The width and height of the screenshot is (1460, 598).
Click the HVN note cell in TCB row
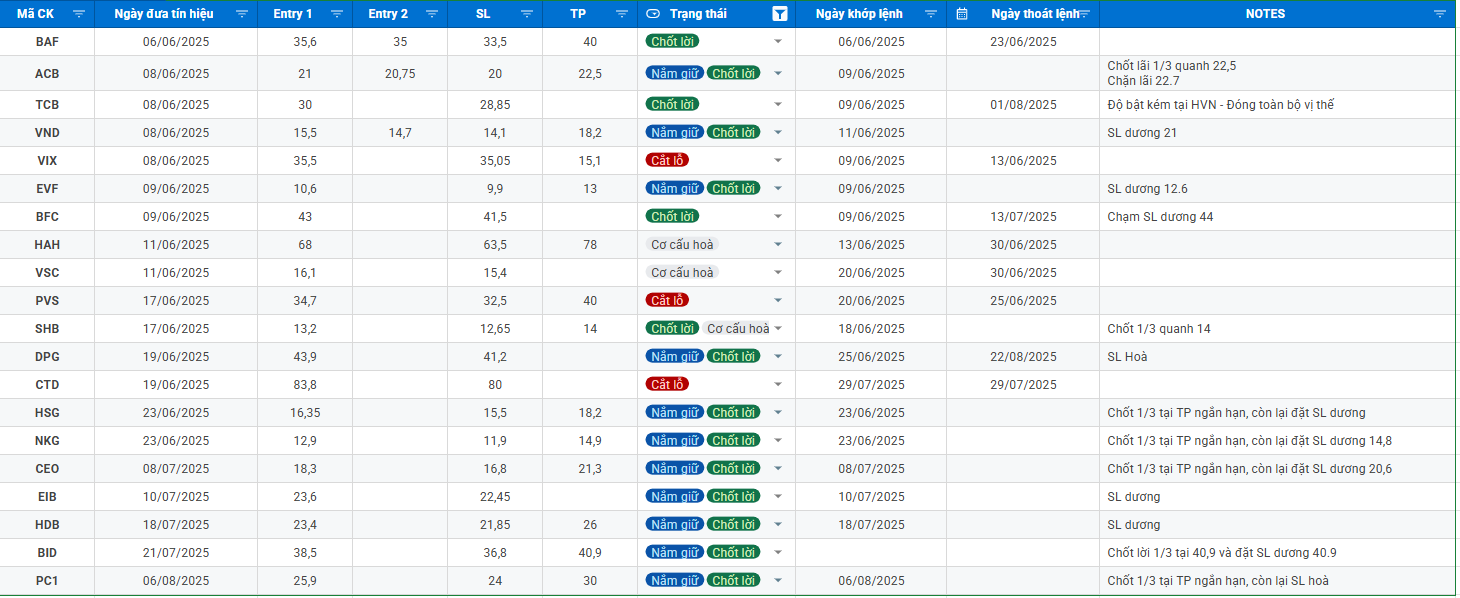(x=1220, y=105)
